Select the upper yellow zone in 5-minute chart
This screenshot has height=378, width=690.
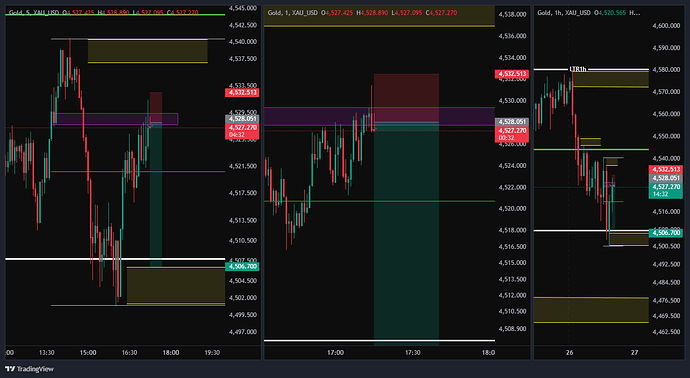click(x=147, y=51)
